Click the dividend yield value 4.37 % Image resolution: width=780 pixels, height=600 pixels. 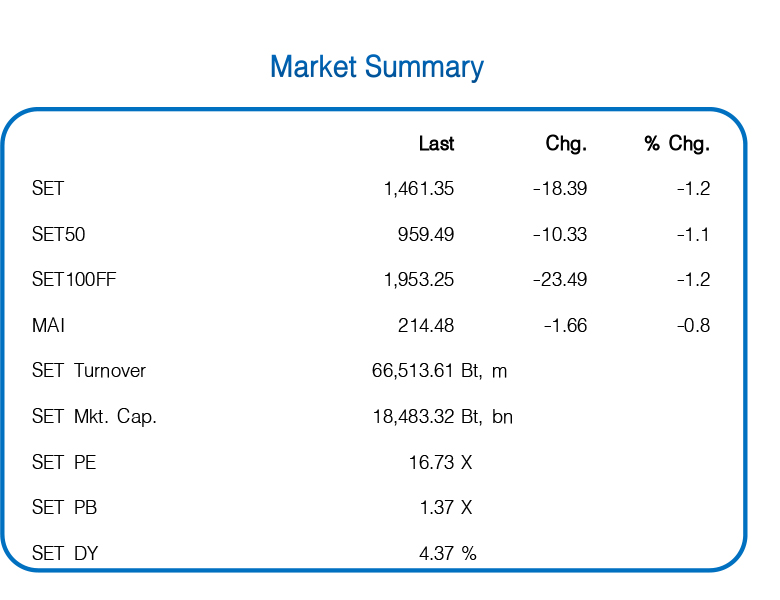point(448,553)
